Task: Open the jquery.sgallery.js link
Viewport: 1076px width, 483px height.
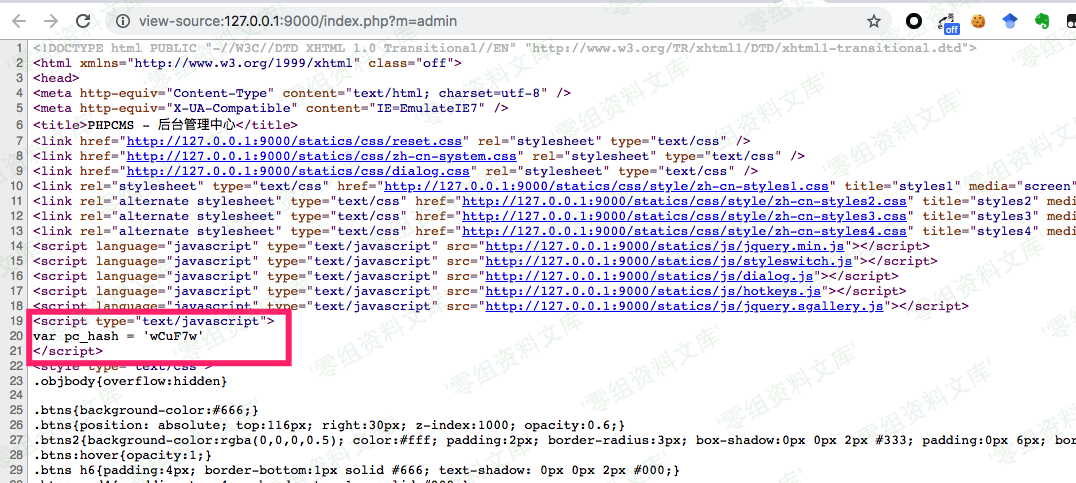Action: (685, 306)
